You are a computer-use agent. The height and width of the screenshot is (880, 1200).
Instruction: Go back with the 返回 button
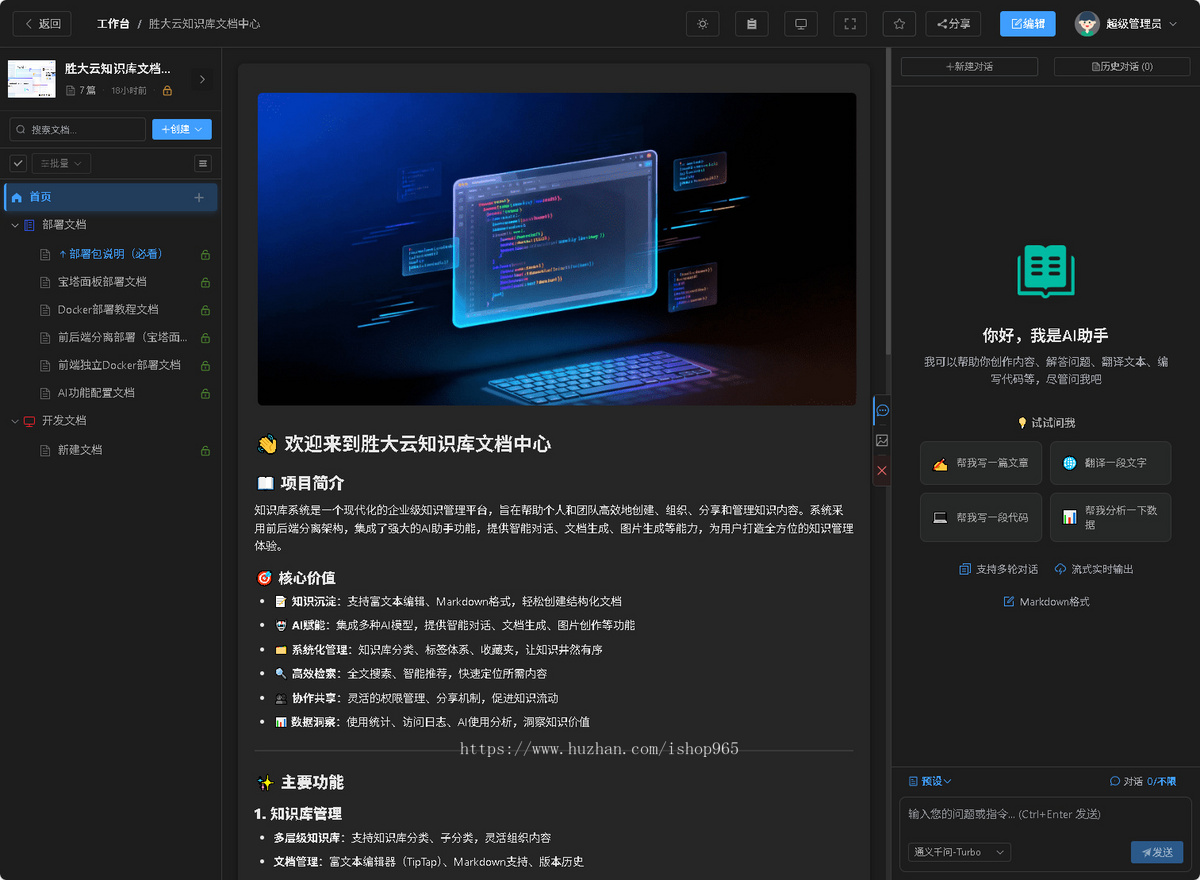[x=43, y=24]
